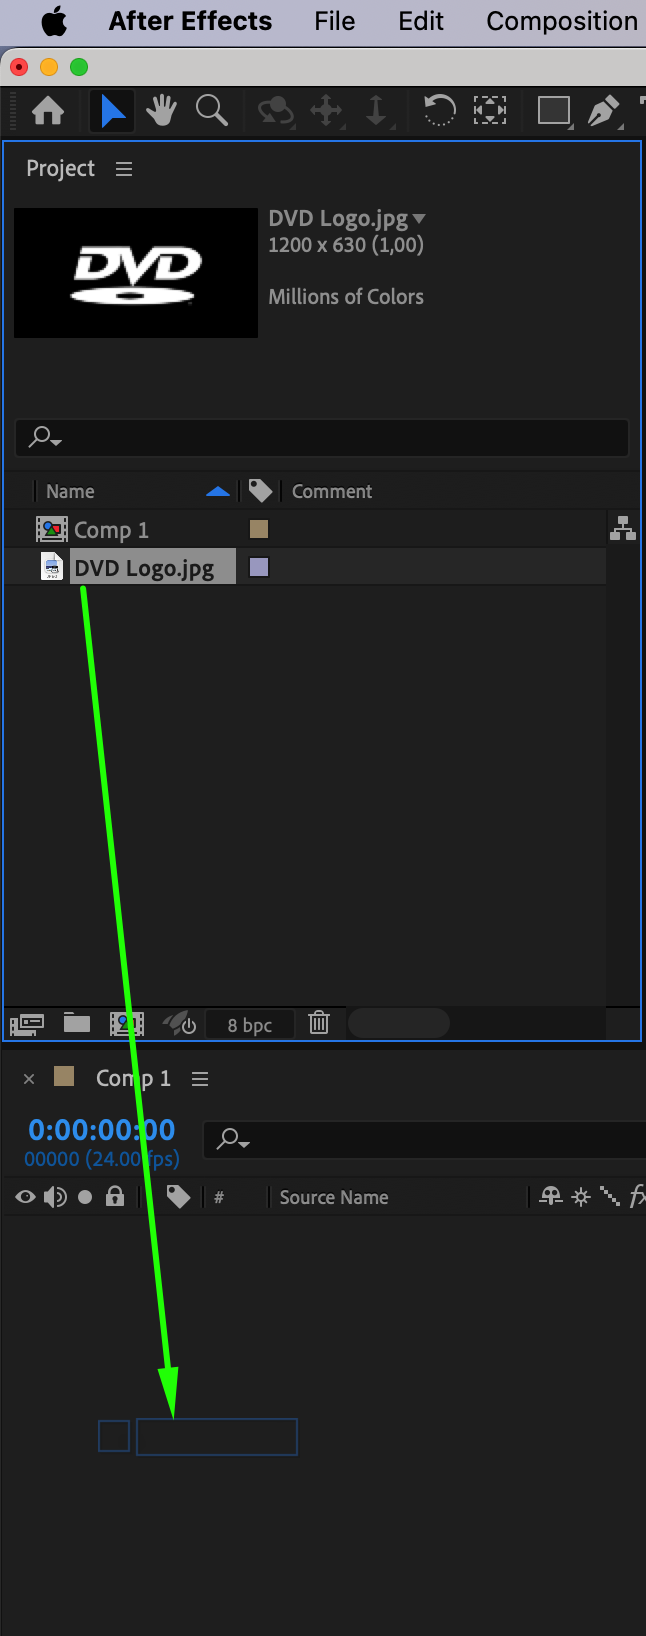The height and width of the screenshot is (1636, 646).
Task: Sort items by Name column header
Action: point(70,491)
